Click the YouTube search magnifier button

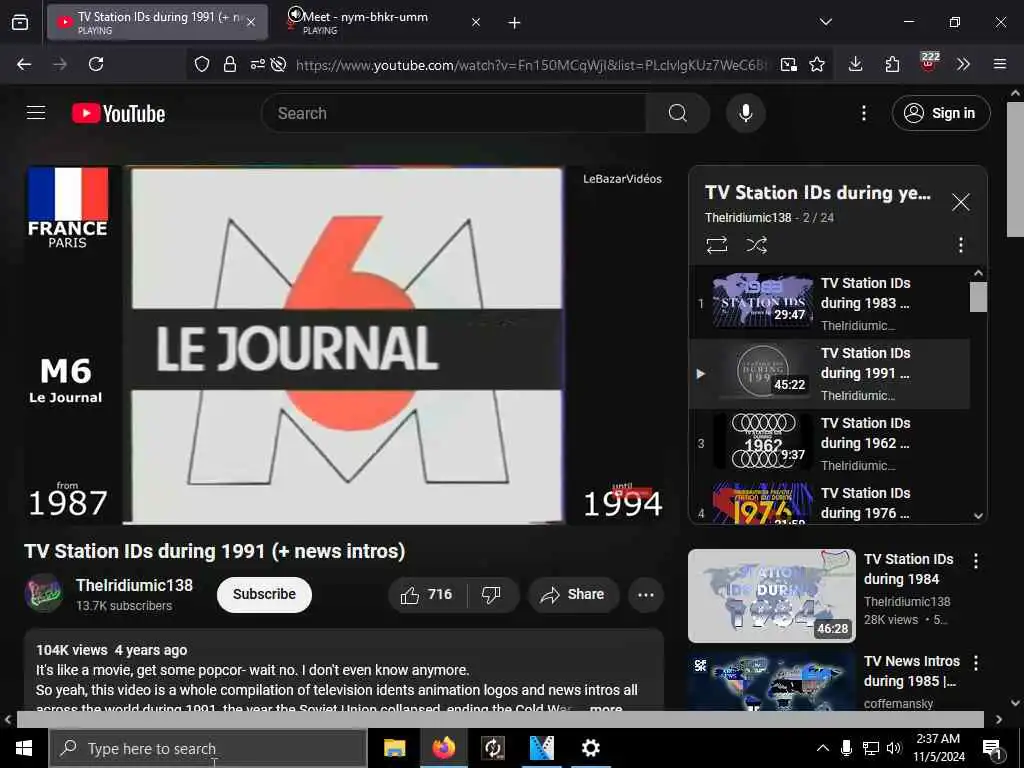pyautogui.click(x=677, y=113)
